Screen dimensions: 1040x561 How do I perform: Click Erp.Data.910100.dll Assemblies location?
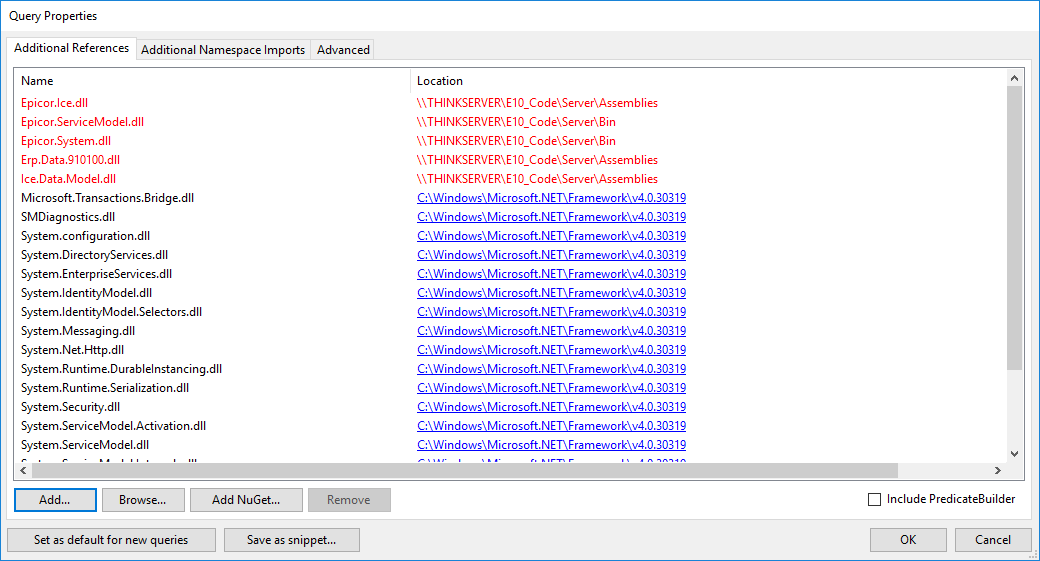pos(537,160)
